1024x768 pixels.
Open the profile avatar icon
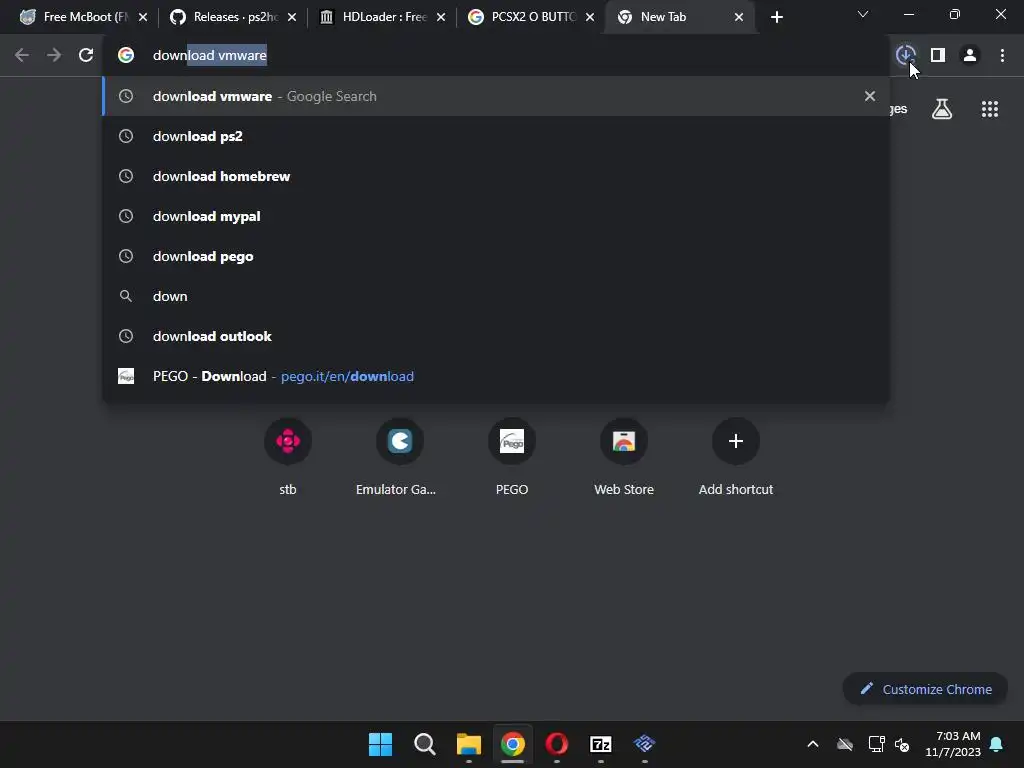[x=970, y=56]
